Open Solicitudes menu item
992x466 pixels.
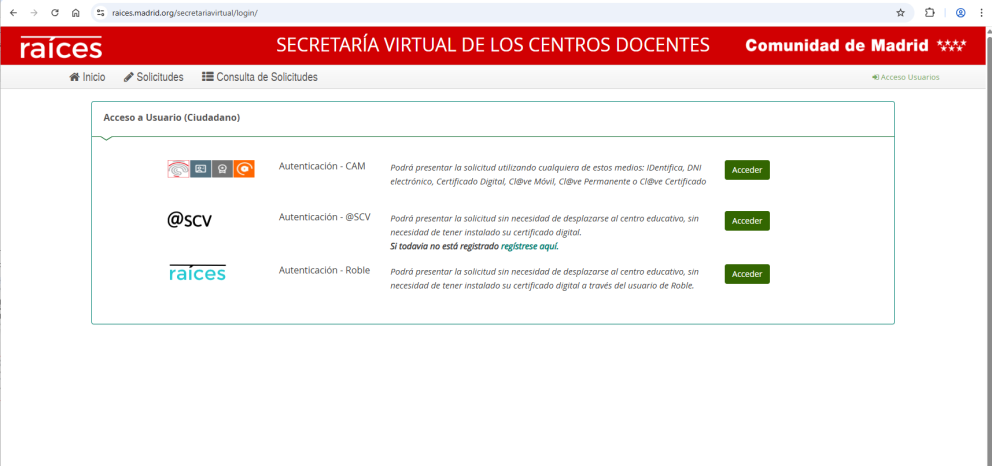[154, 77]
